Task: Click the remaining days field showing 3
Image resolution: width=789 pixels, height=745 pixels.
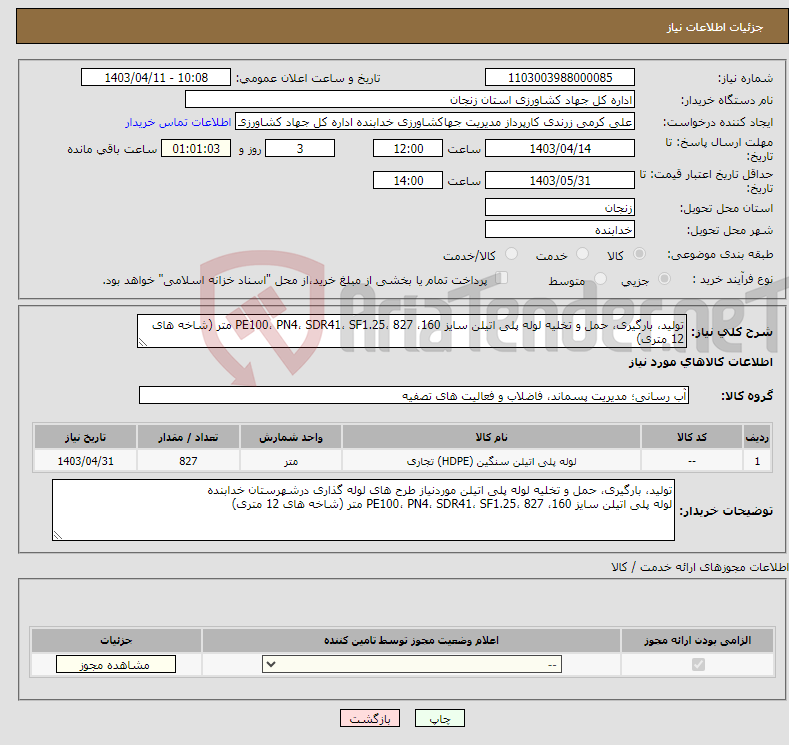Action: click(300, 148)
